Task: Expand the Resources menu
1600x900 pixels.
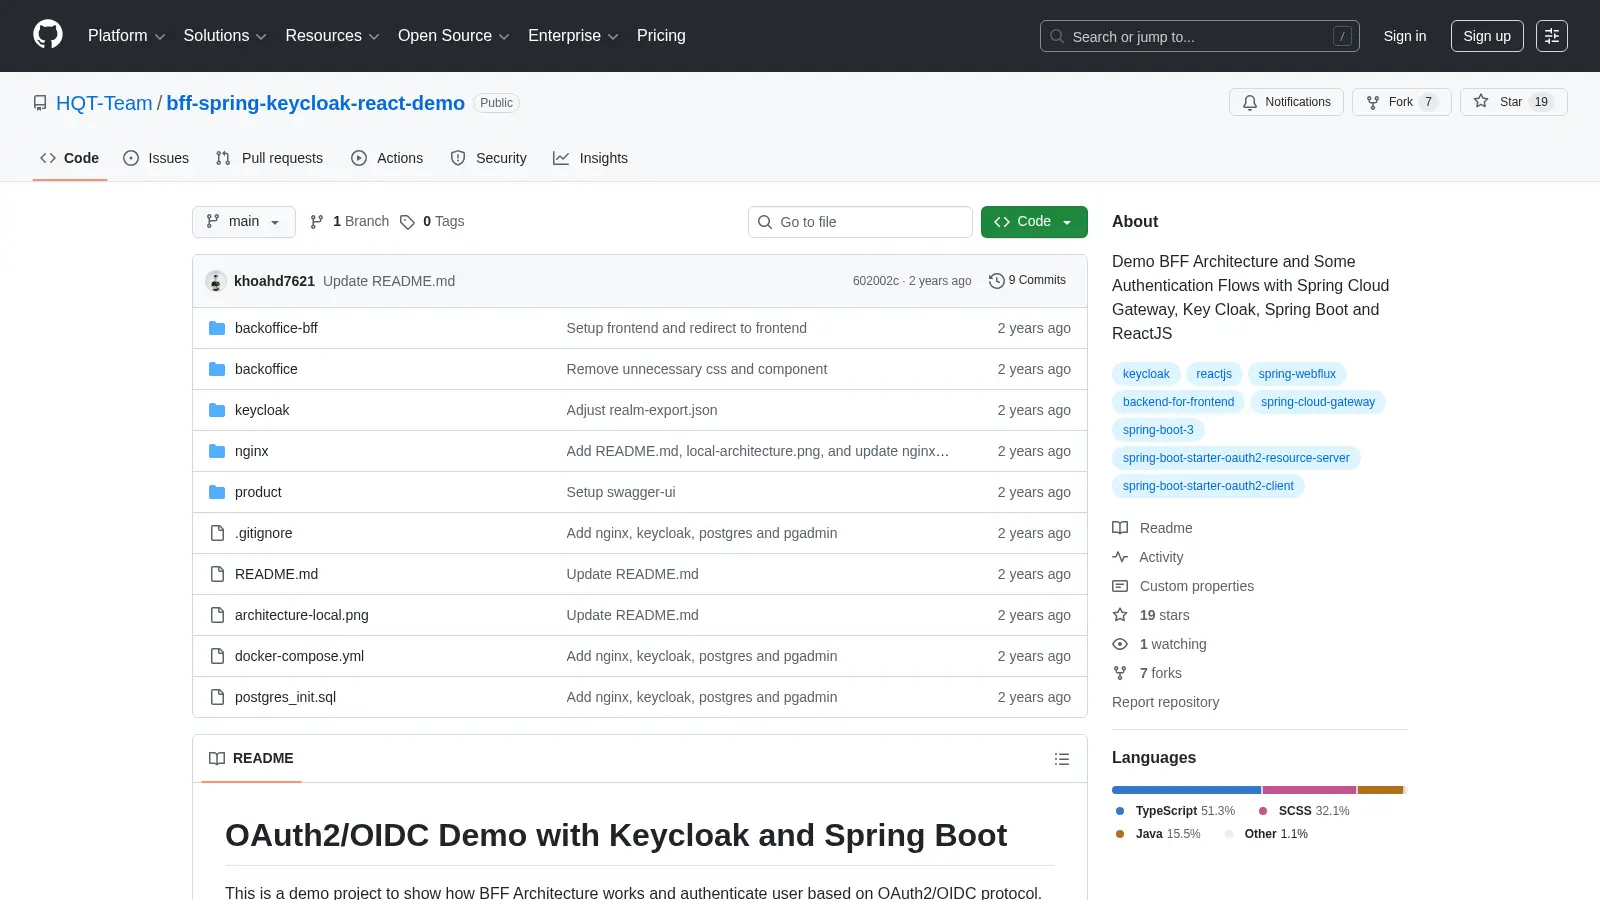Action: pyautogui.click(x=332, y=36)
